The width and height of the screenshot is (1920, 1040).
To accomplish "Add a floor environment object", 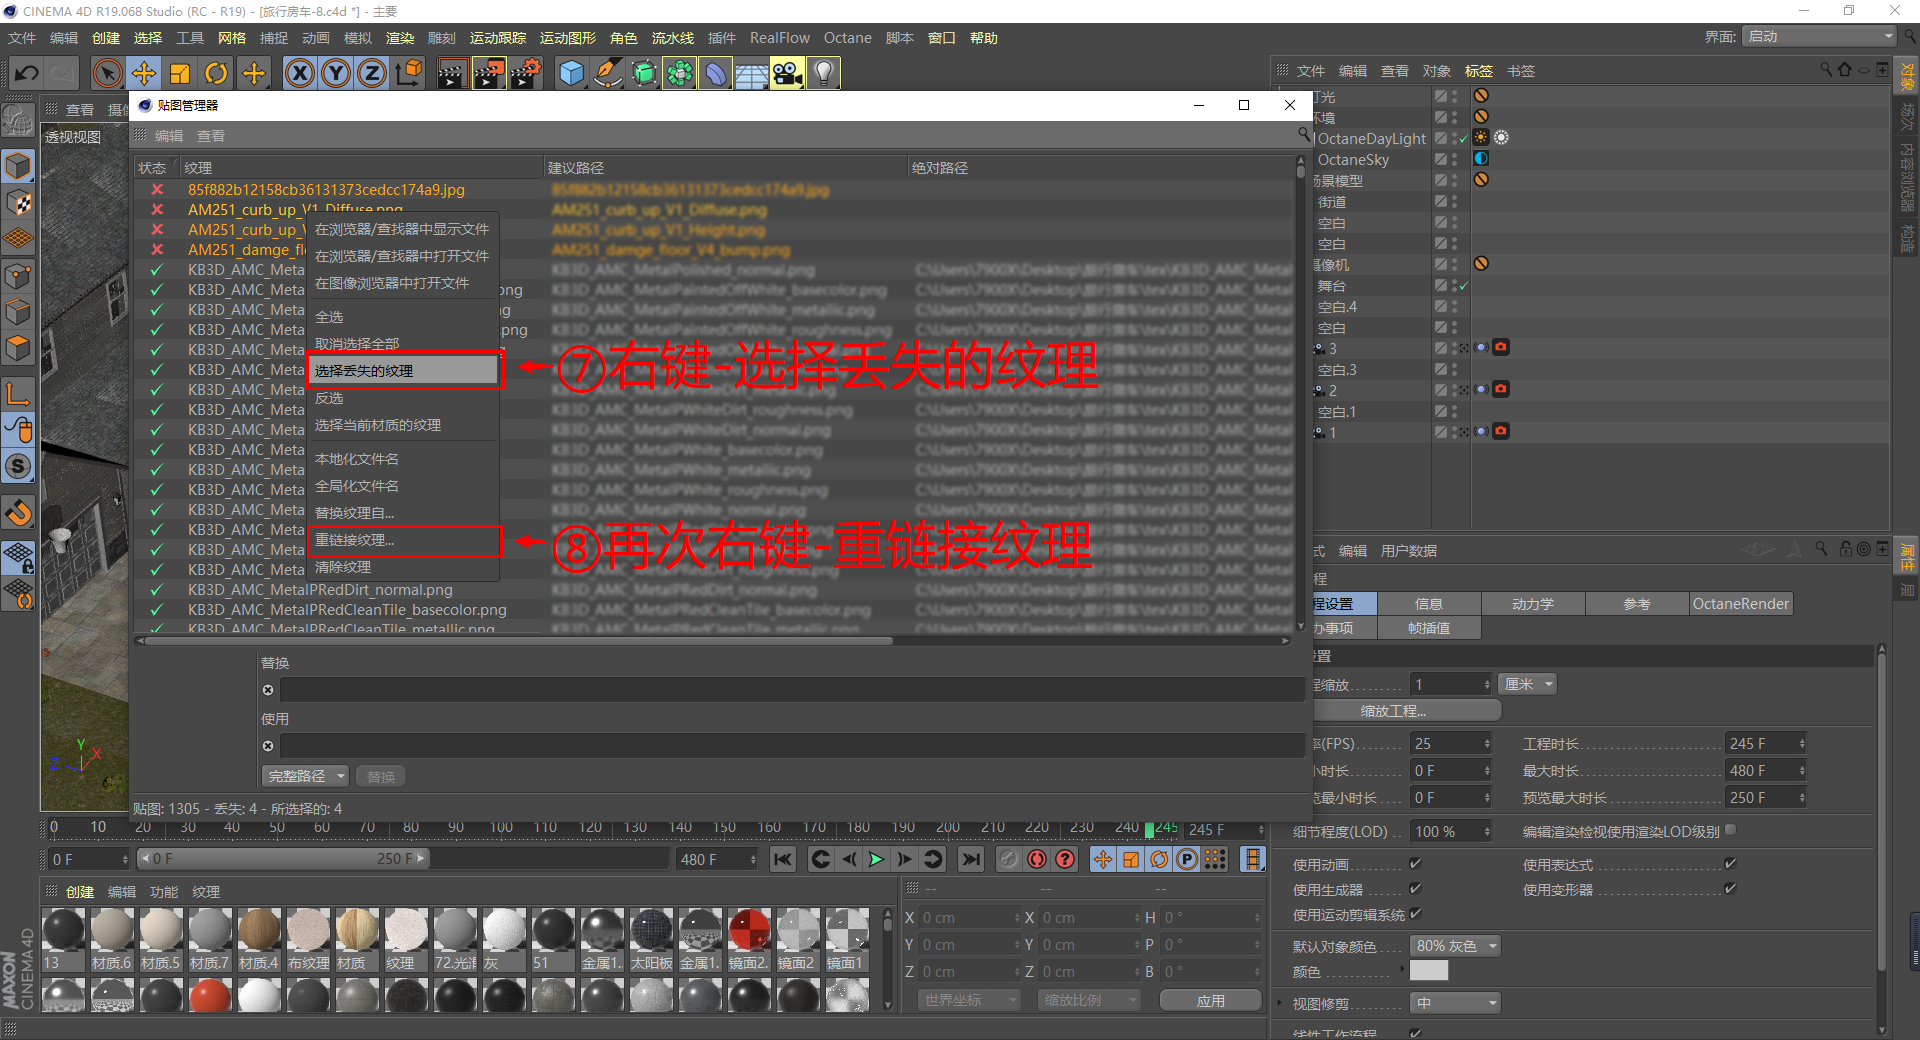I will (752, 73).
